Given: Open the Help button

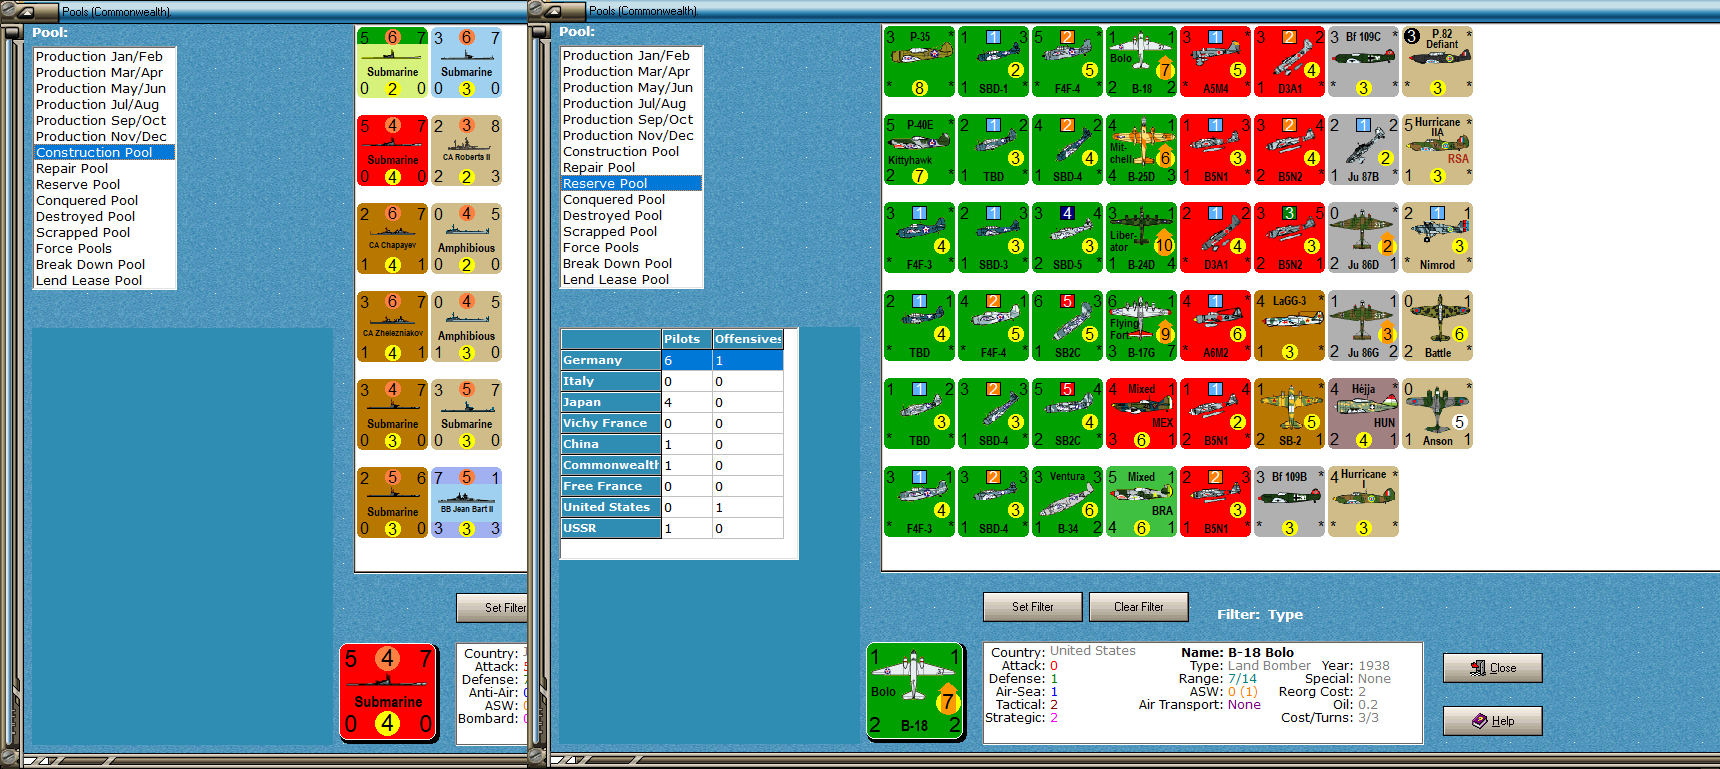Looking at the screenshot, I should 1492,721.
